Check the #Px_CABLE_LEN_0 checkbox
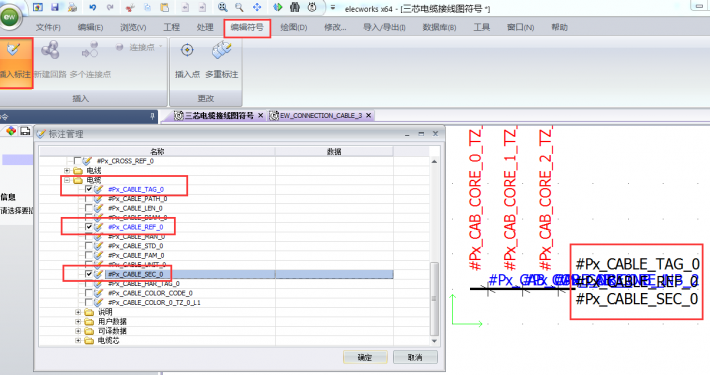The image size is (710, 375). [x=89, y=208]
